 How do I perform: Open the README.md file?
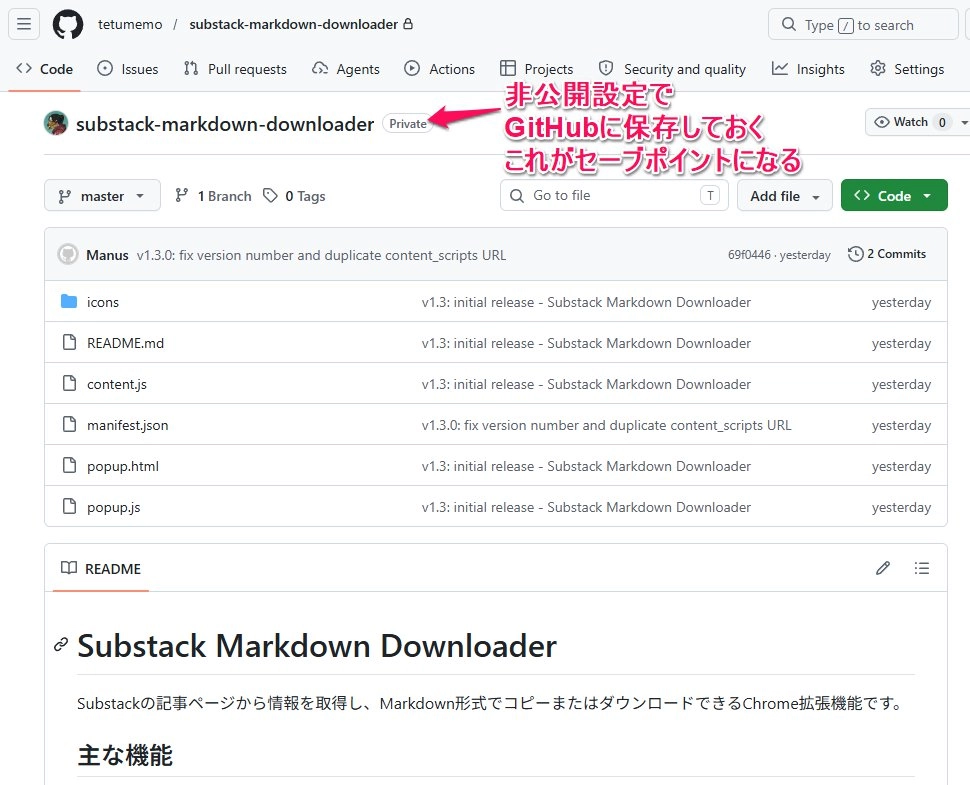click(x=126, y=343)
